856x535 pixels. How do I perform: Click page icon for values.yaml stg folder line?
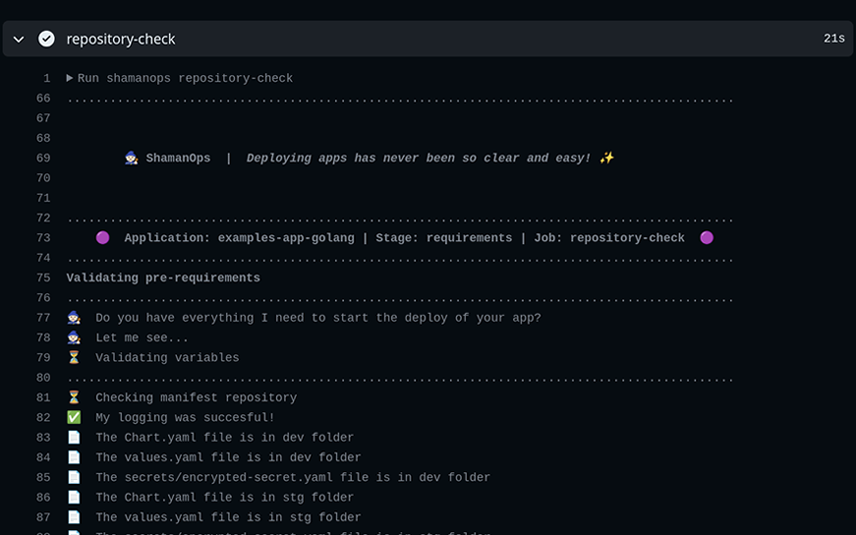(74, 517)
